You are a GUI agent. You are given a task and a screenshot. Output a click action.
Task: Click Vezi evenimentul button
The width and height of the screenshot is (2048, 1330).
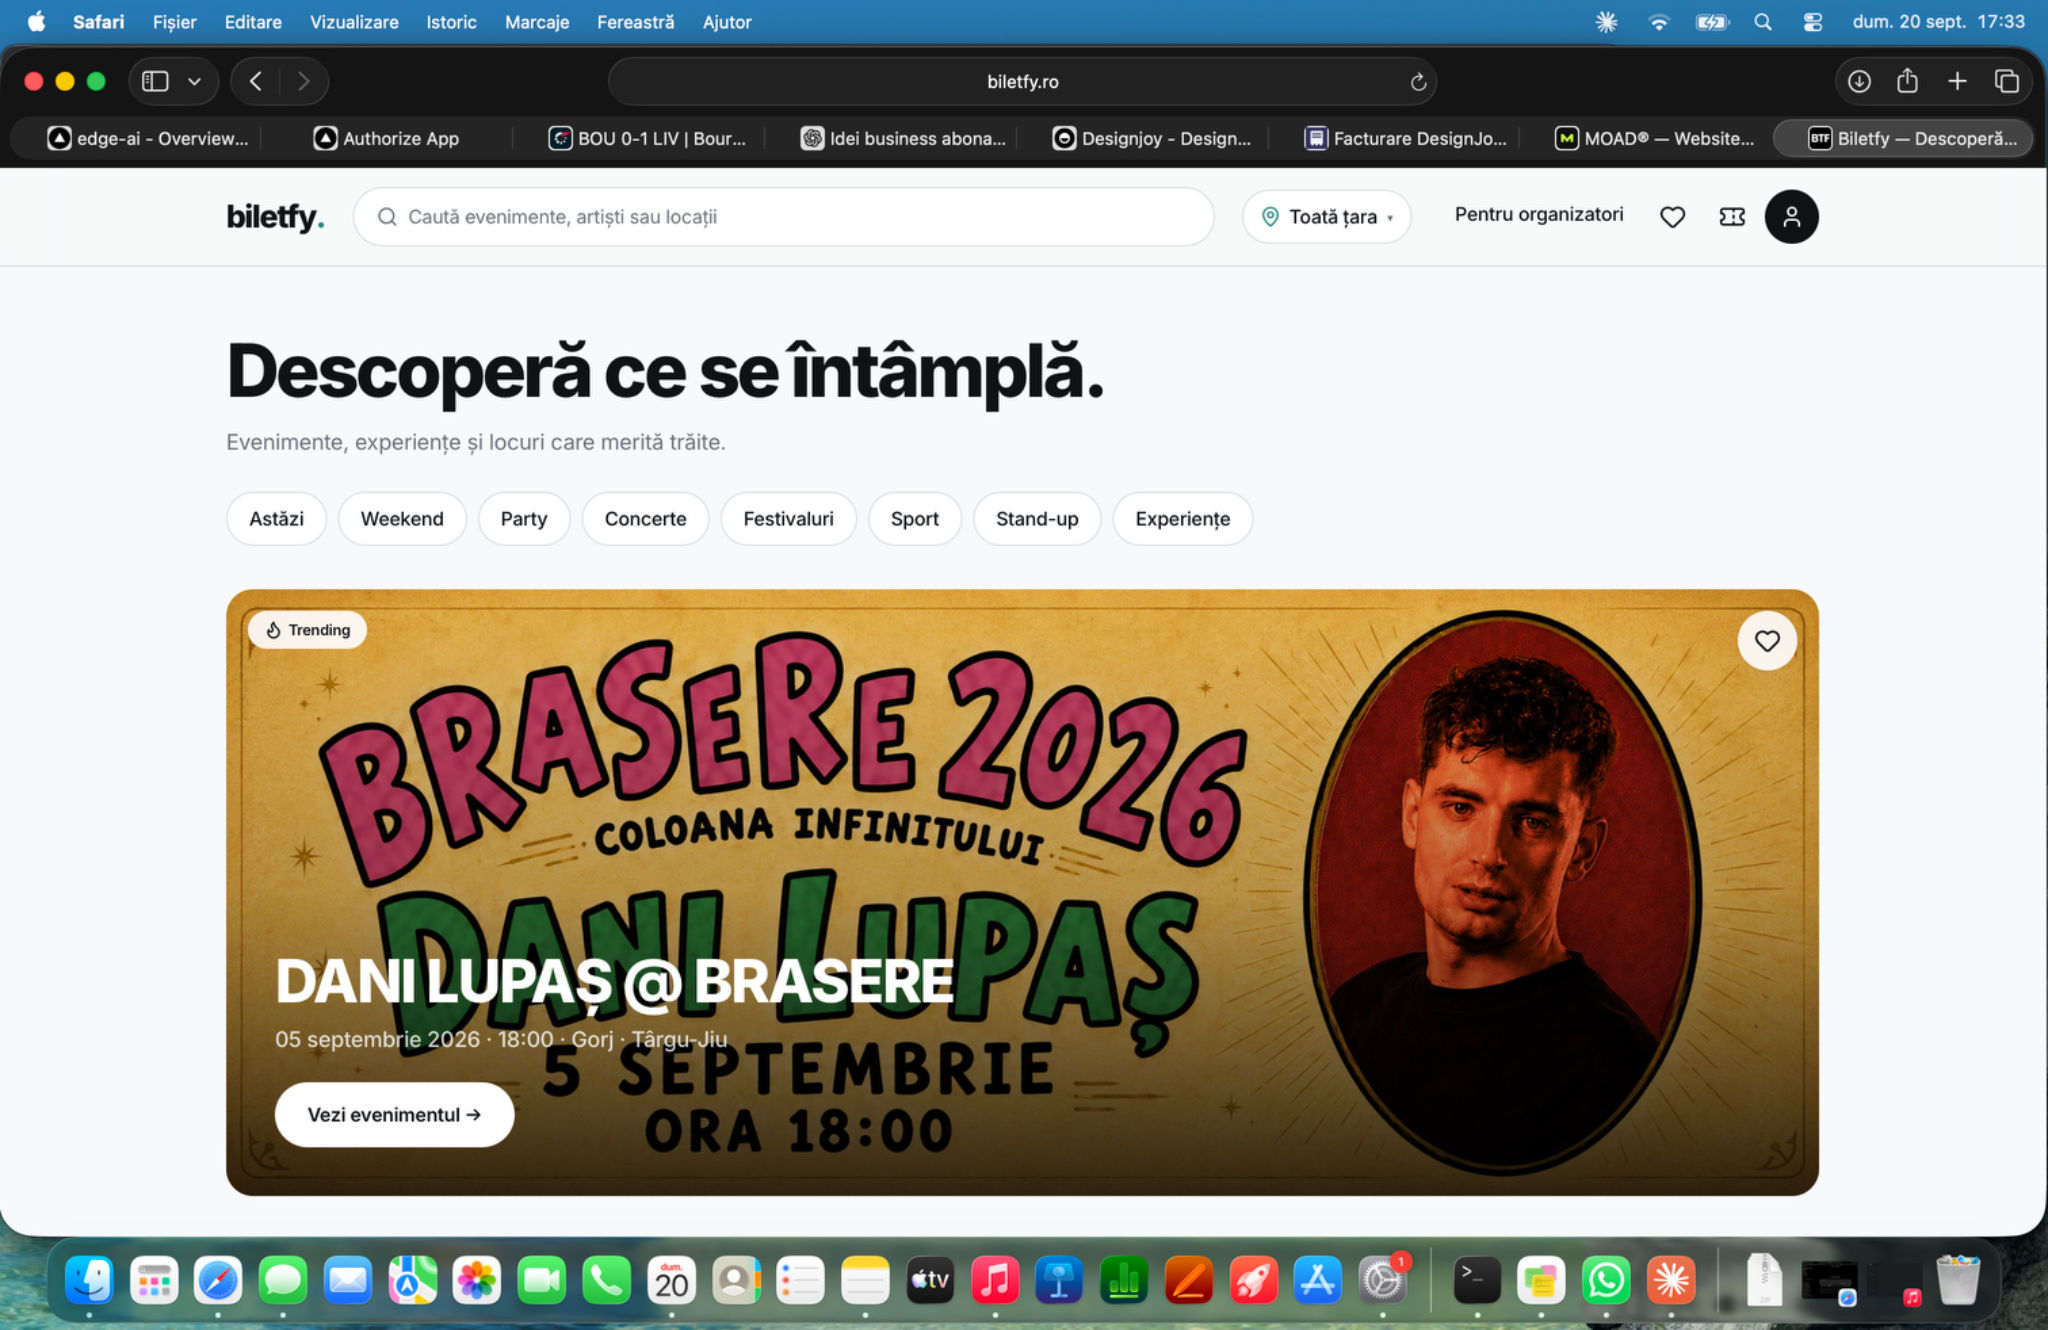coord(394,1114)
